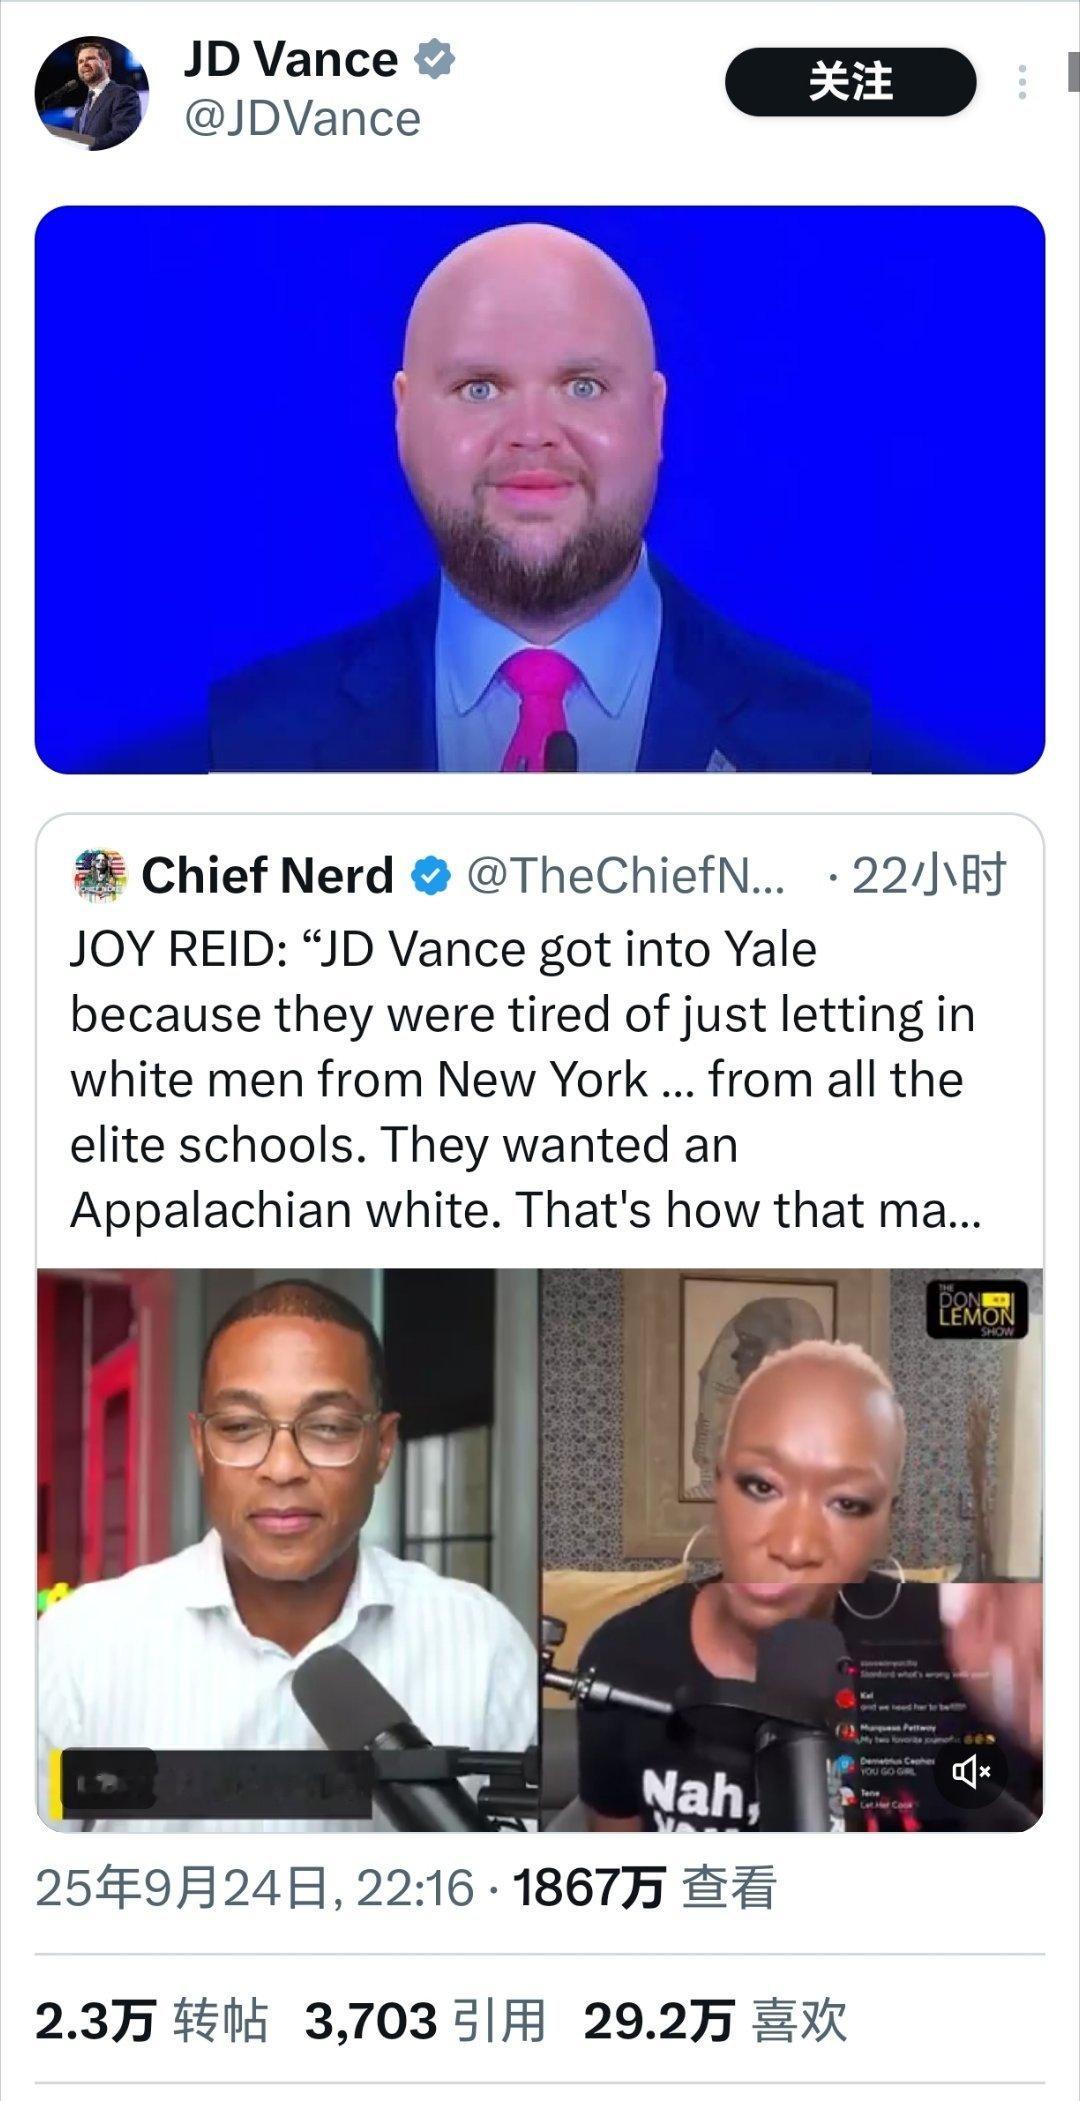Expand the truncated Joy Reid quote text

[525, 1080]
